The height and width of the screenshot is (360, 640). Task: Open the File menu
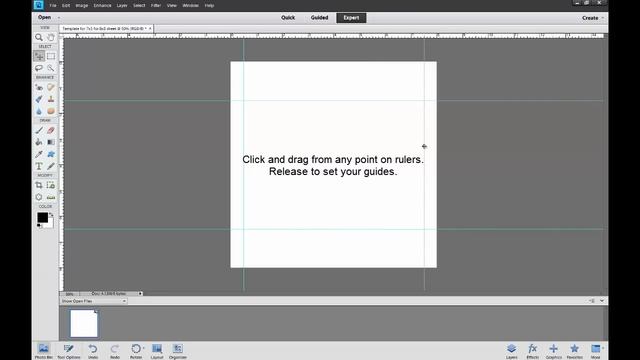pos(53,6)
